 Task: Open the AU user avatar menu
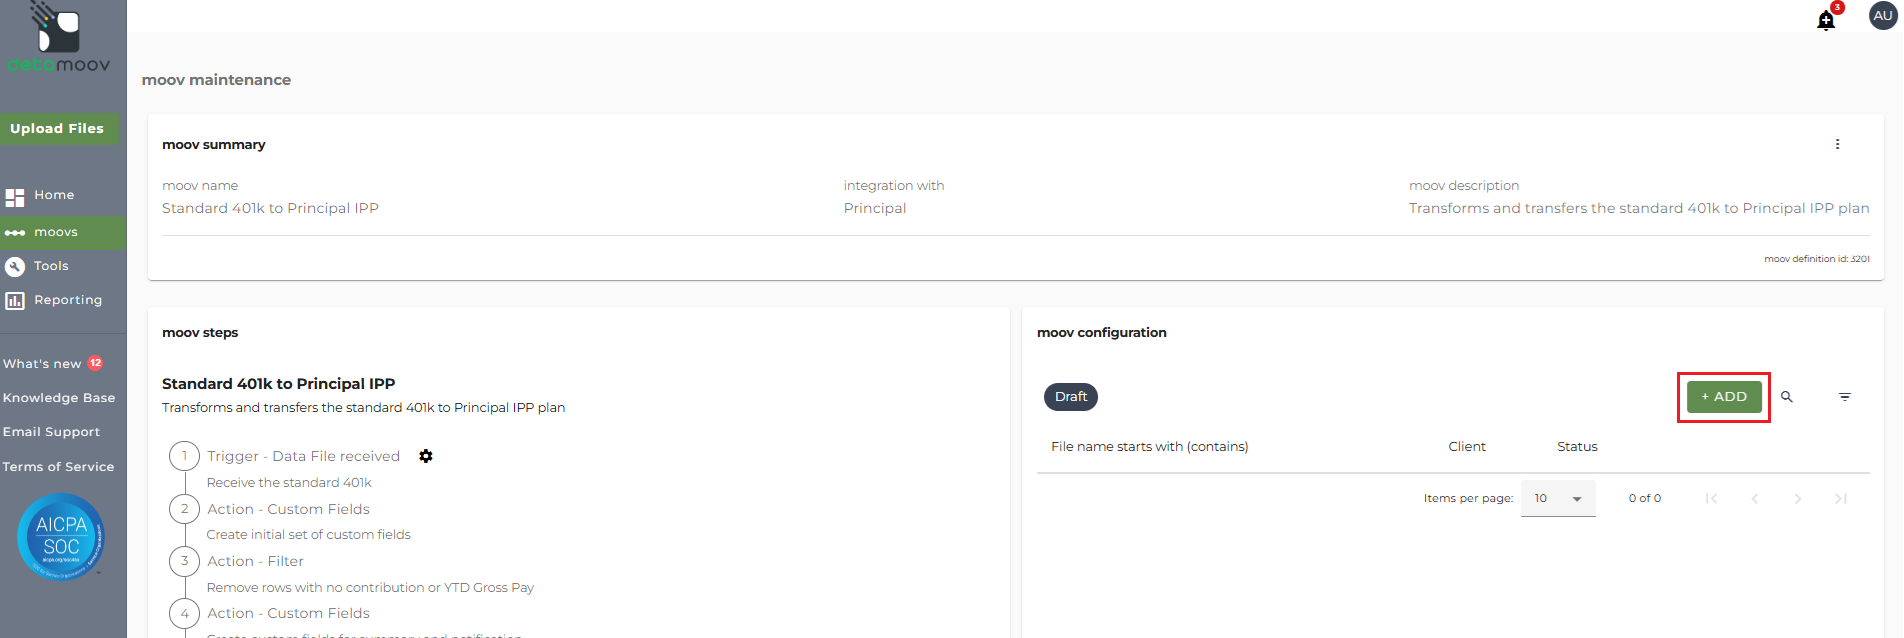tap(1883, 16)
